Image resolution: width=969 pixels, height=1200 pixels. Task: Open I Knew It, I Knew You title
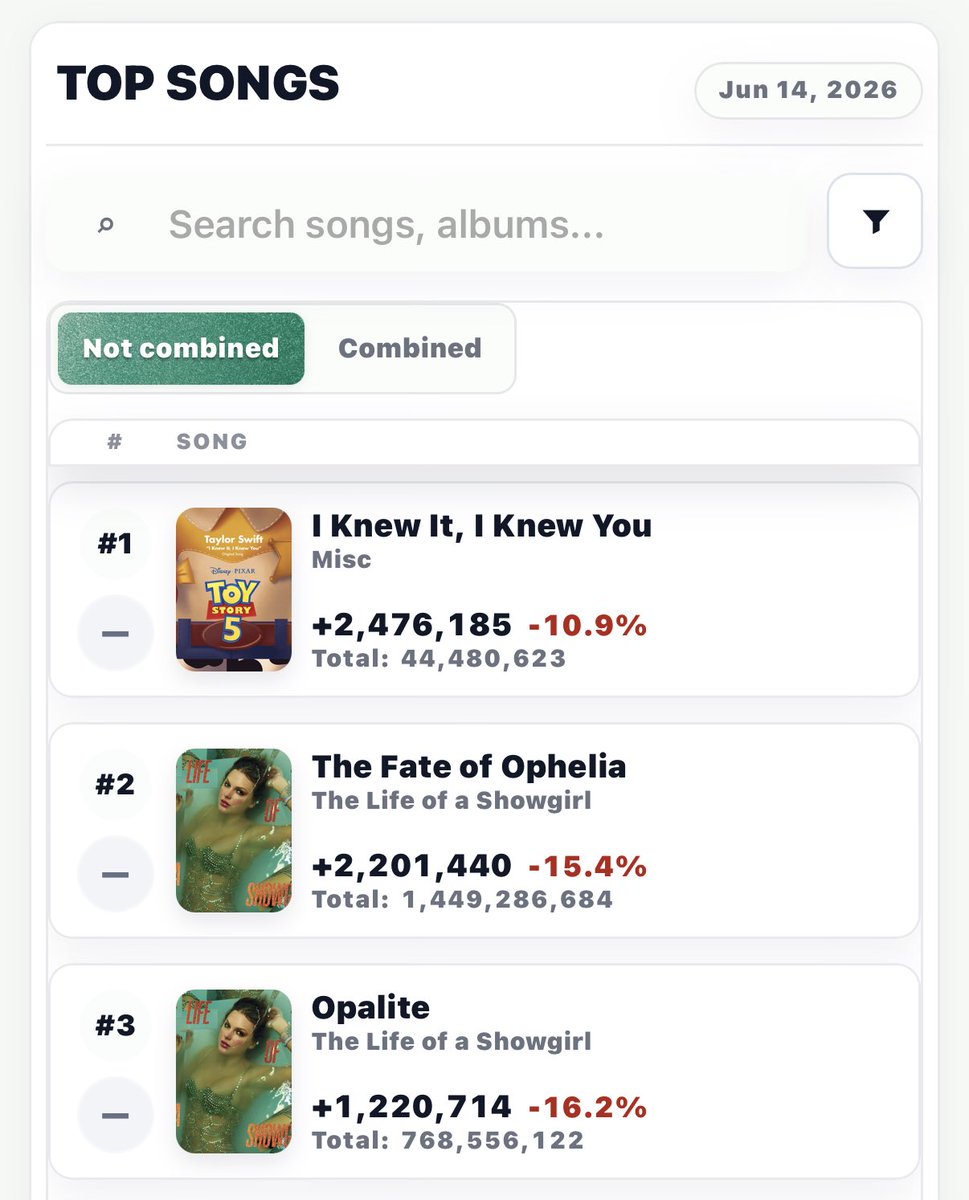[482, 526]
